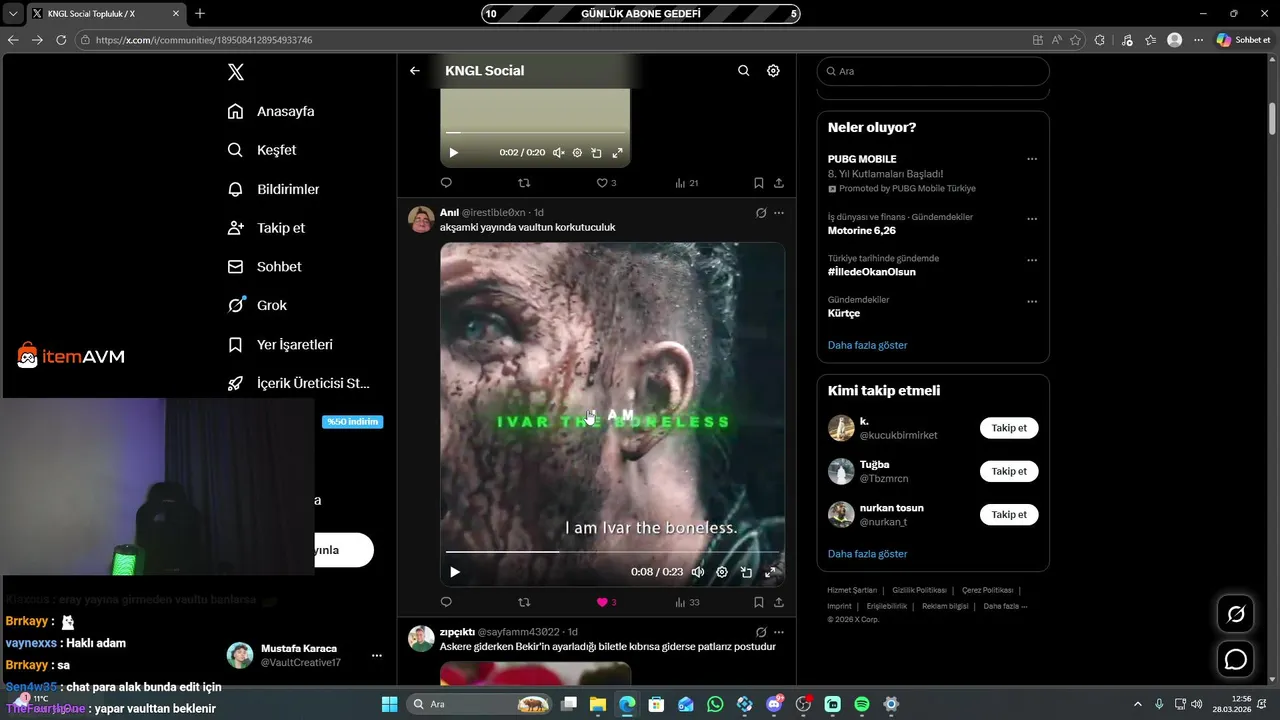Open the X logo home link

pos(236,72)
